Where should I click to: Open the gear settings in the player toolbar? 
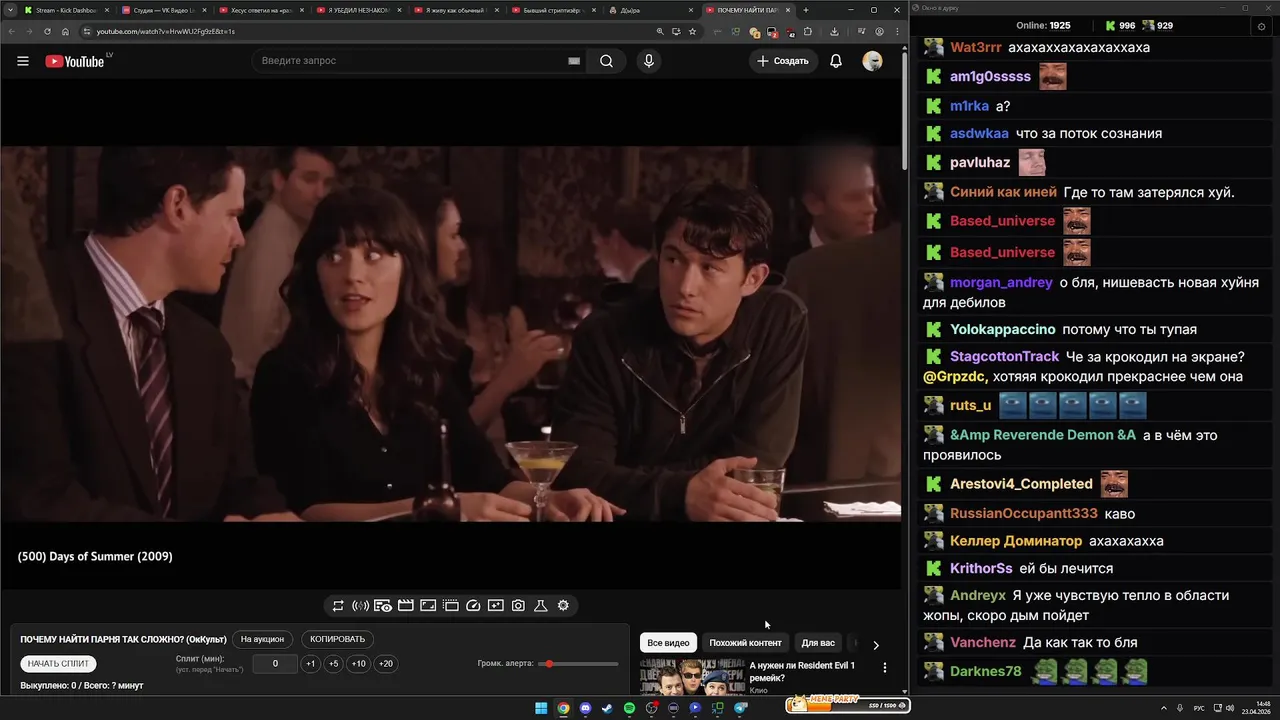(563, 606)
